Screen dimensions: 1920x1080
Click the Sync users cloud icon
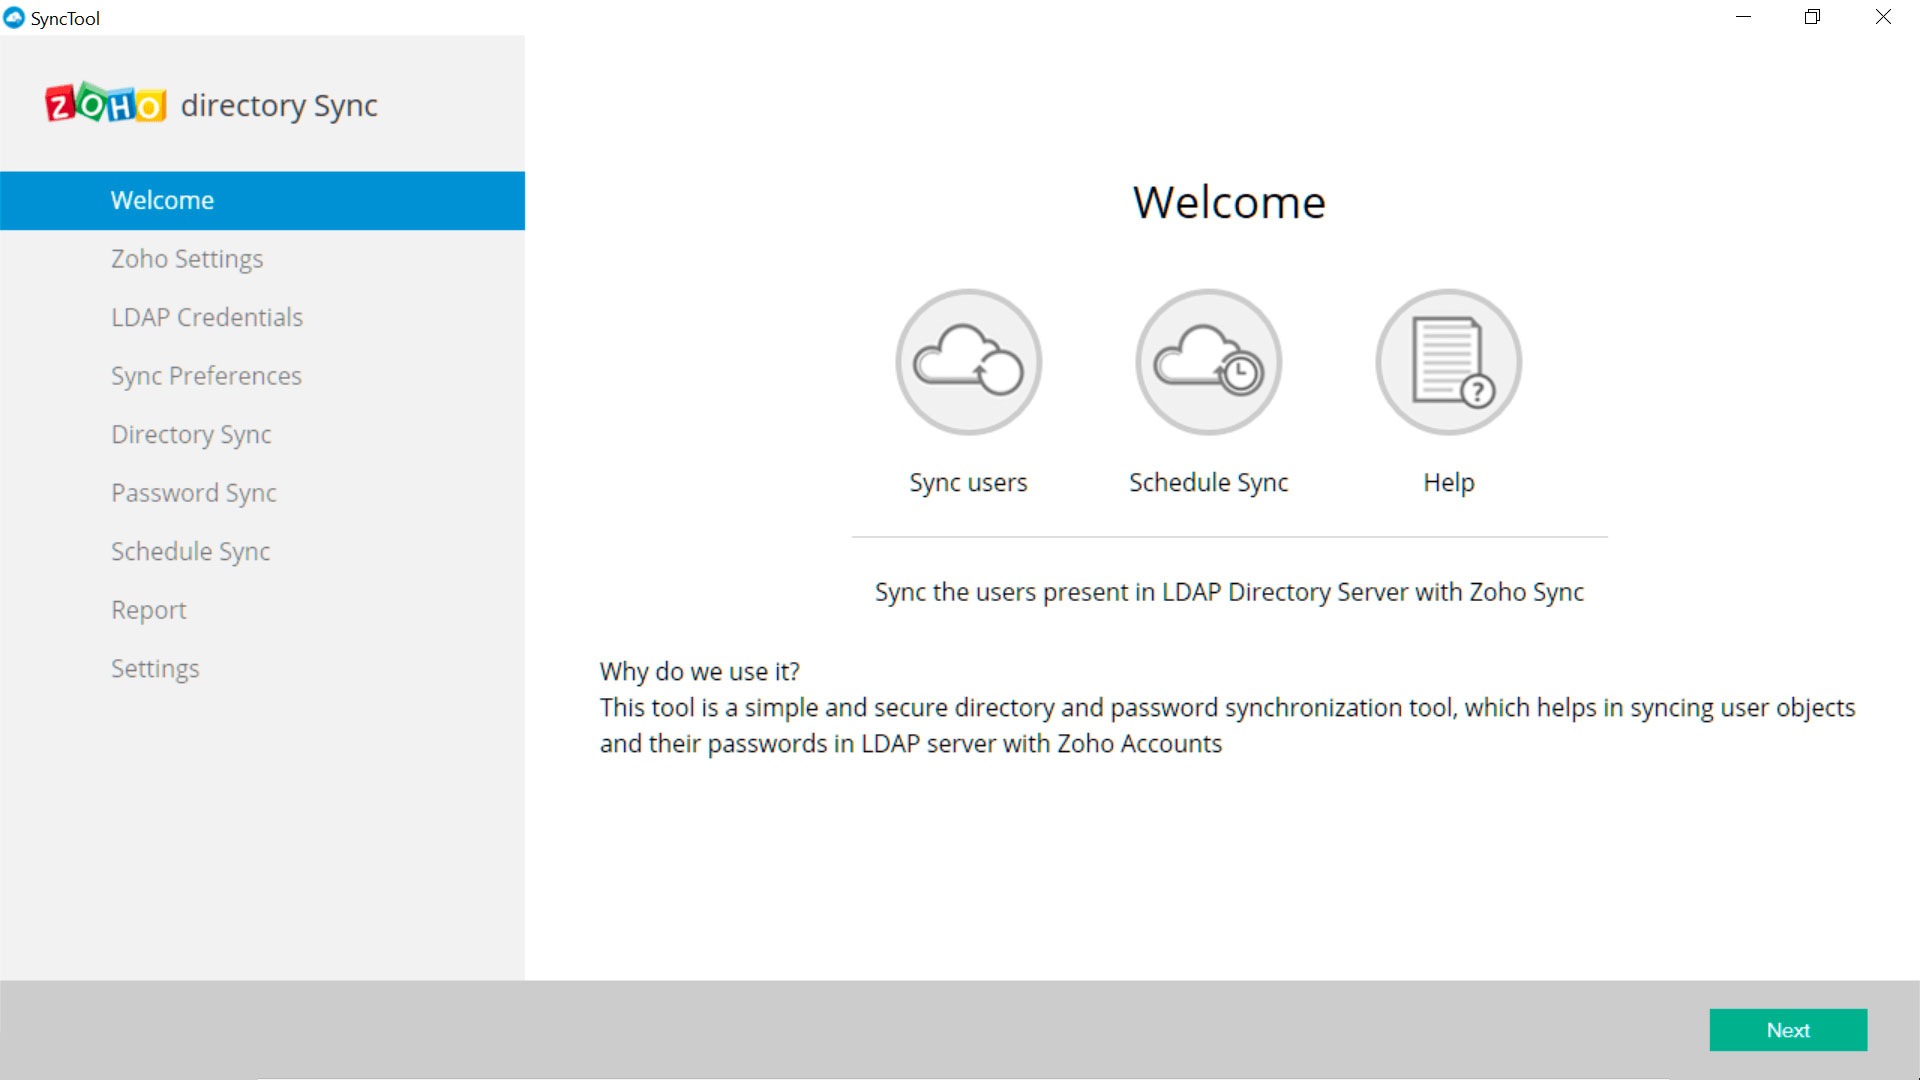968,362
